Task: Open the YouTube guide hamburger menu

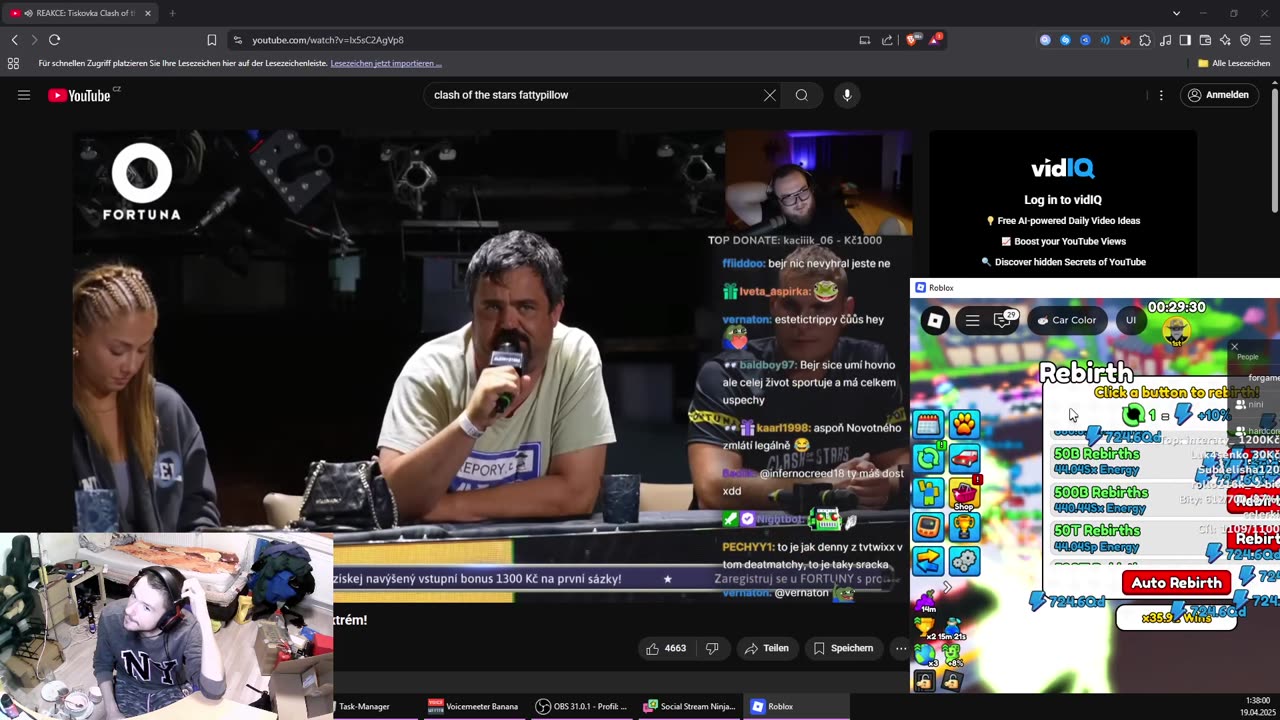Action: 24,95
